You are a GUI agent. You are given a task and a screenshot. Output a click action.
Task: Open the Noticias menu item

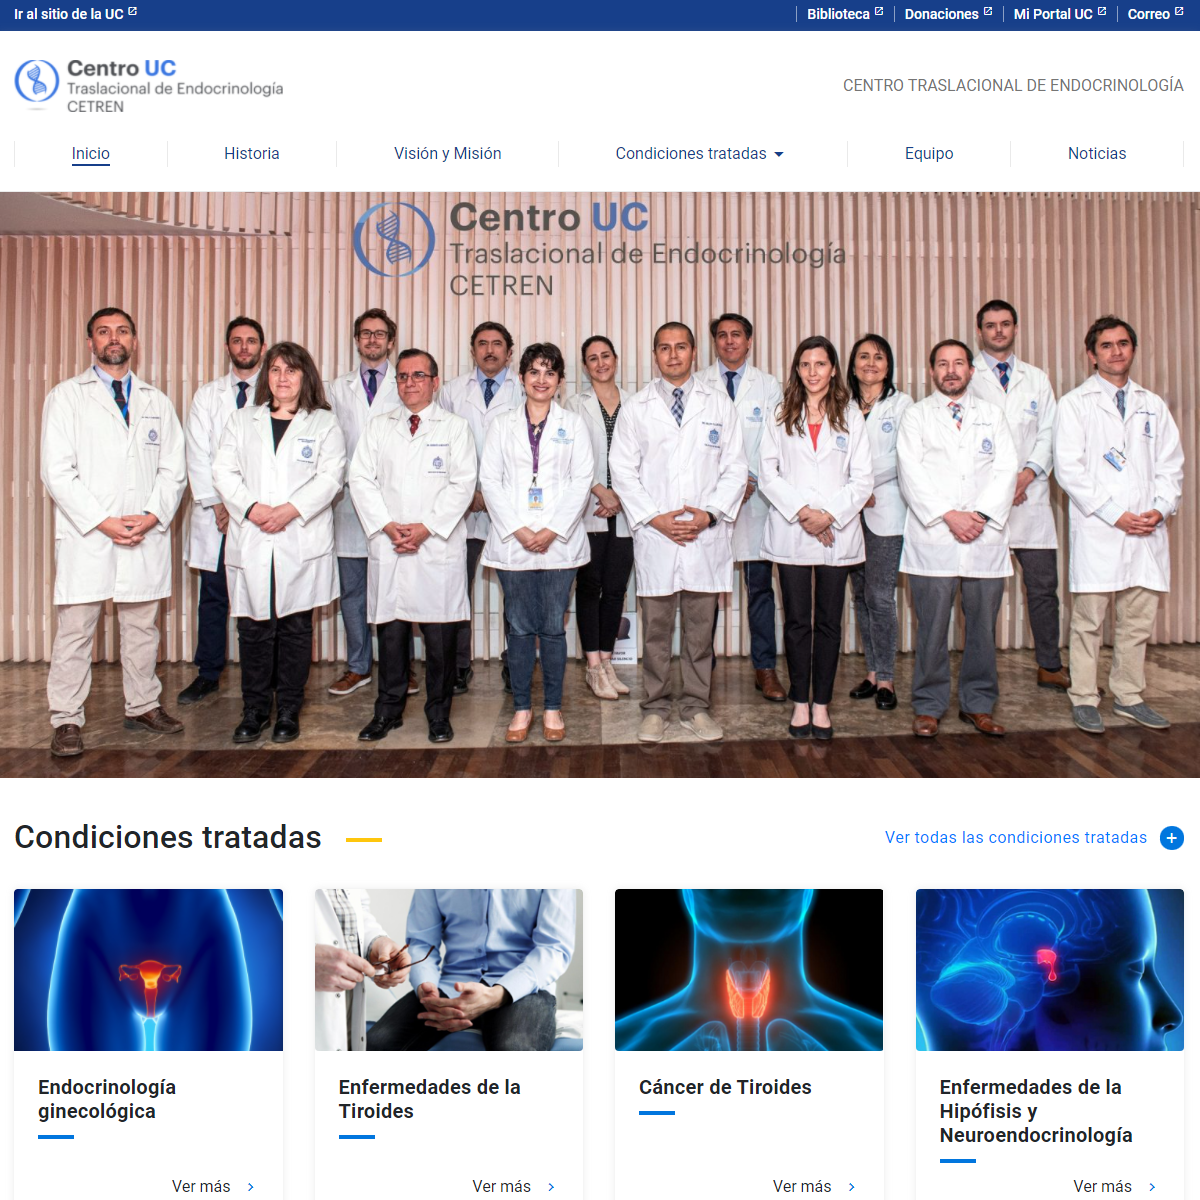[x=1097, y=153]
